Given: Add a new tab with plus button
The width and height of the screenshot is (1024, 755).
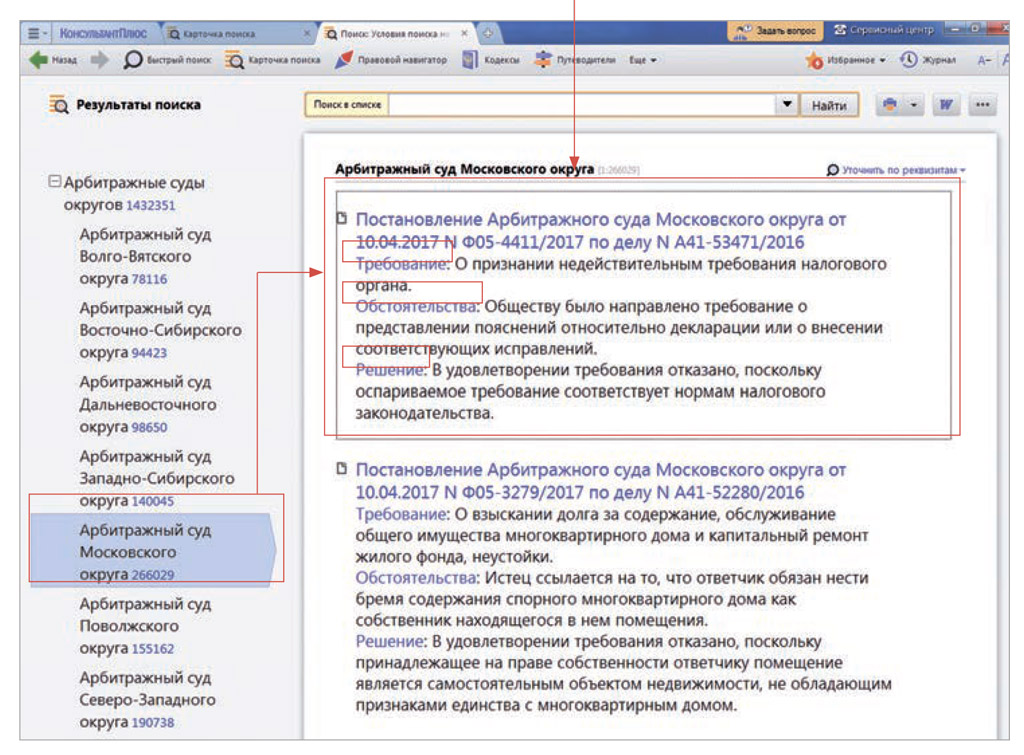Looking at the screenshot, I should [x=488, y=33].
